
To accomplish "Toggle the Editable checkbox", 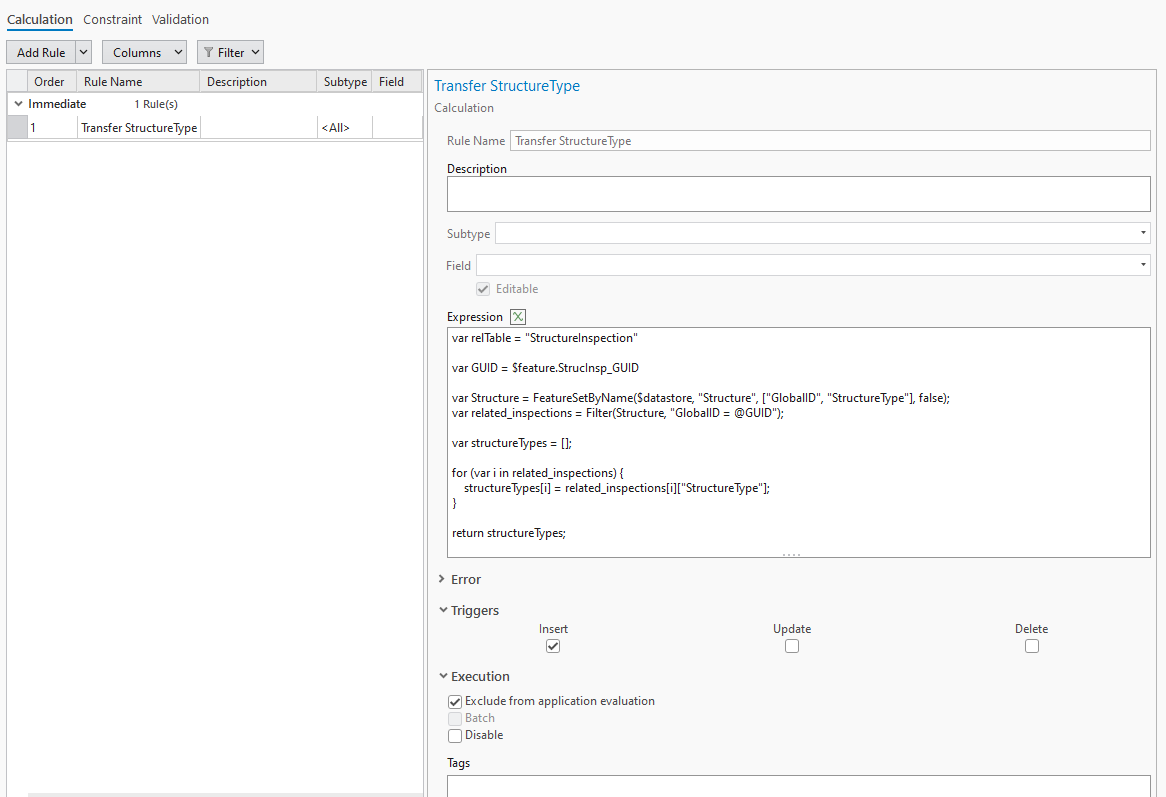I will click(x=483, y=288).
